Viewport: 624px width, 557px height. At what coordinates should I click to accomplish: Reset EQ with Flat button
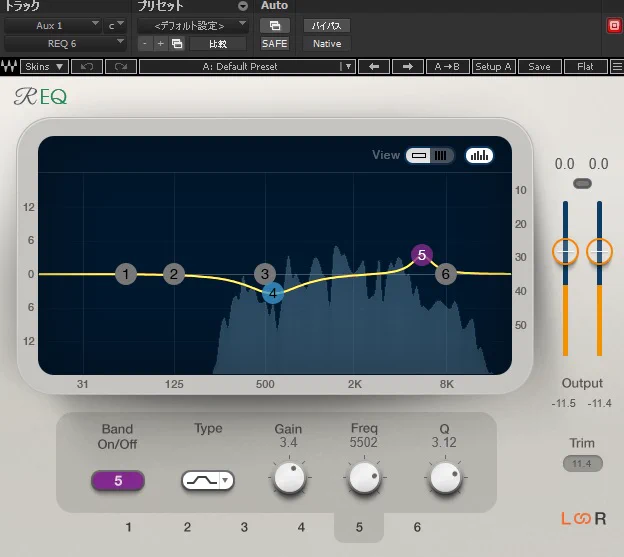coord(585,66)
